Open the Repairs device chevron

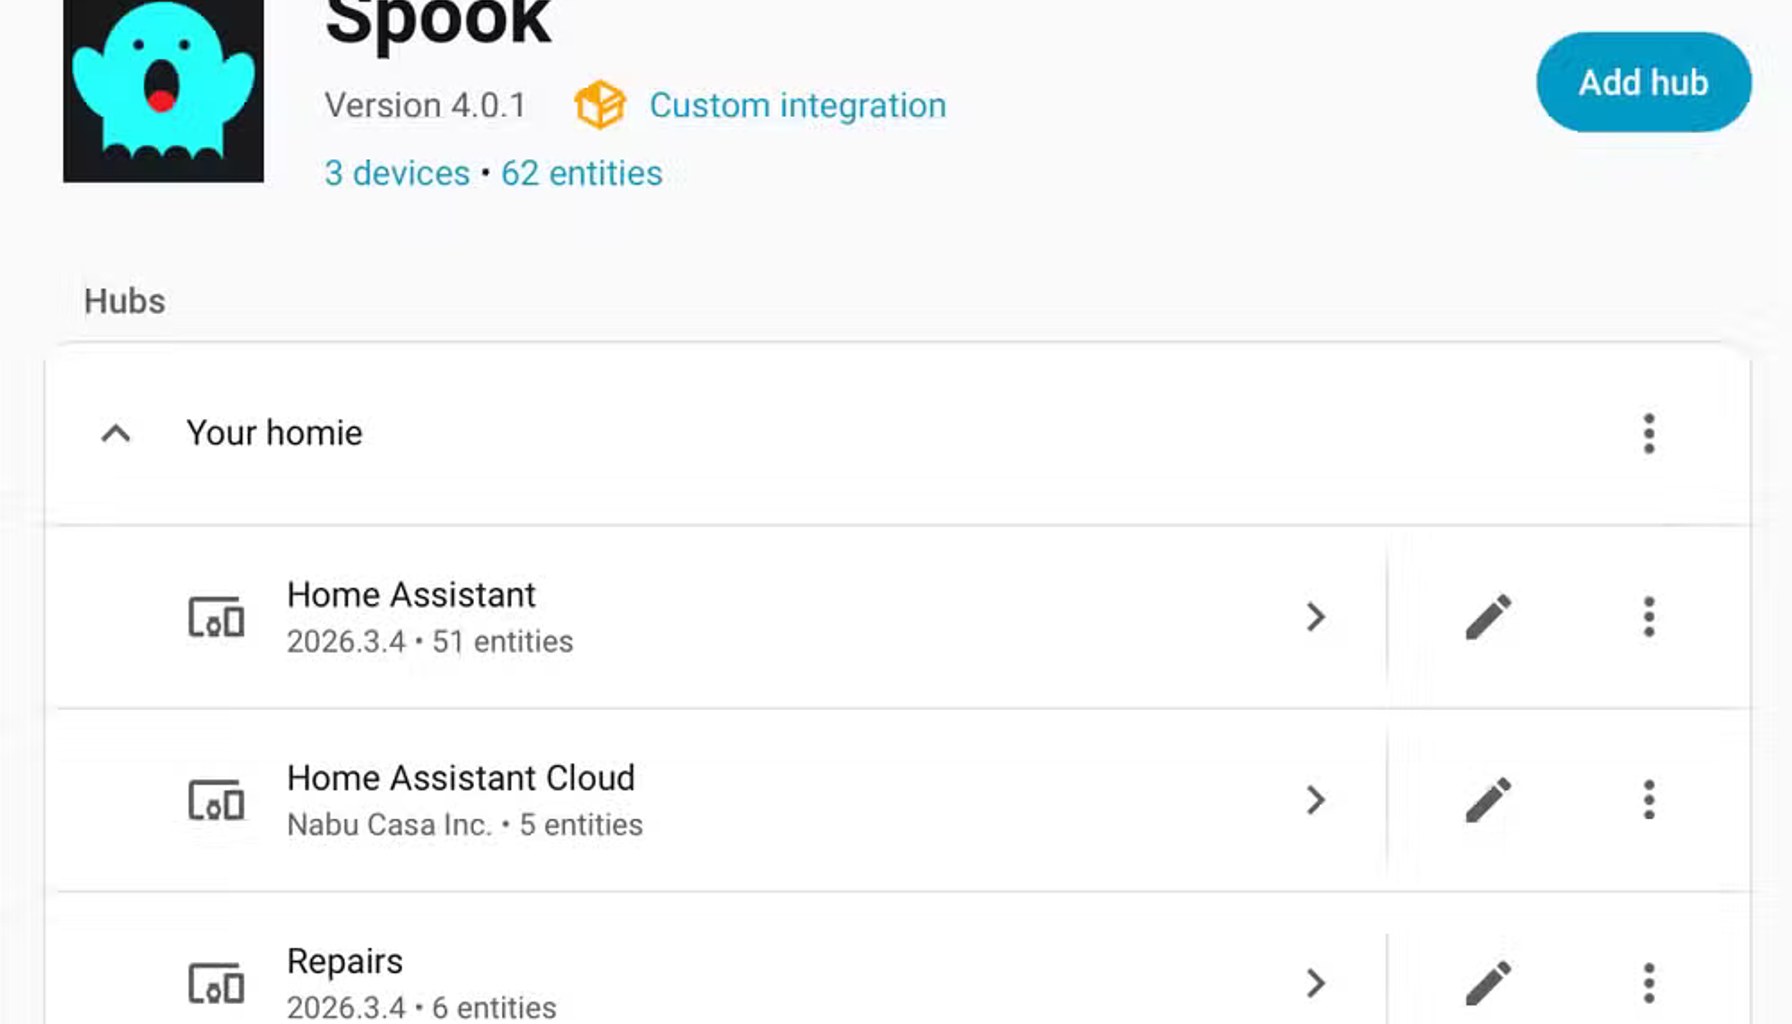point(1316,983)
